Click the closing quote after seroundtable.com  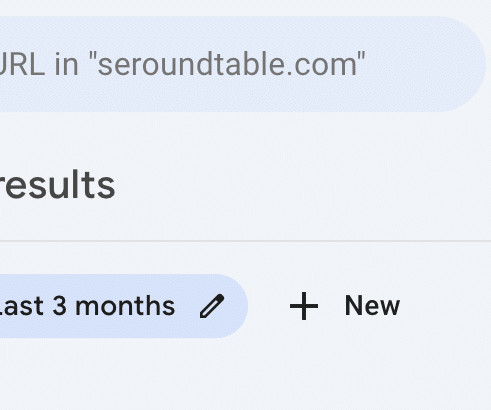362,55
